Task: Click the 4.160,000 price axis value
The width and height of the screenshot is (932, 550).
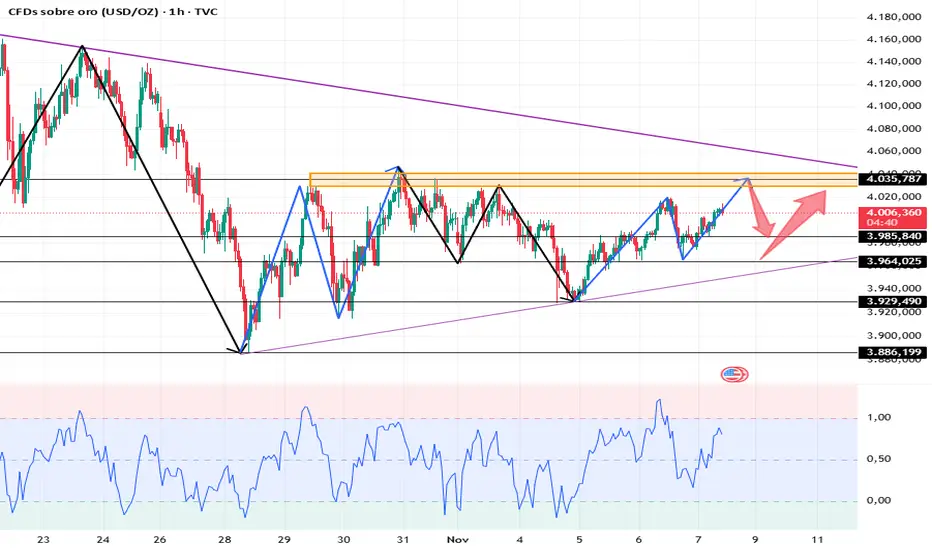Action: point(894,39)
